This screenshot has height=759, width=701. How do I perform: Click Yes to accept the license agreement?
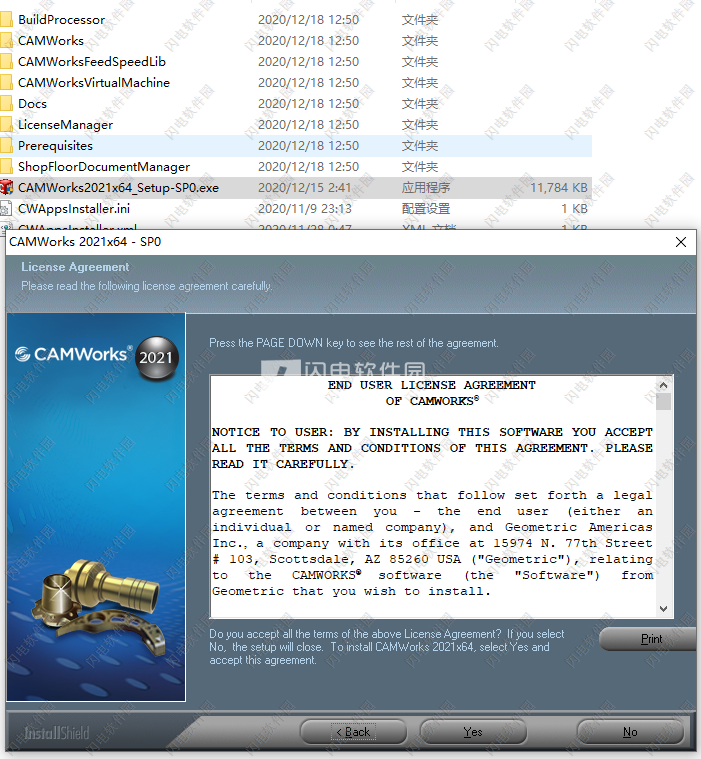[x=473, y=732]
